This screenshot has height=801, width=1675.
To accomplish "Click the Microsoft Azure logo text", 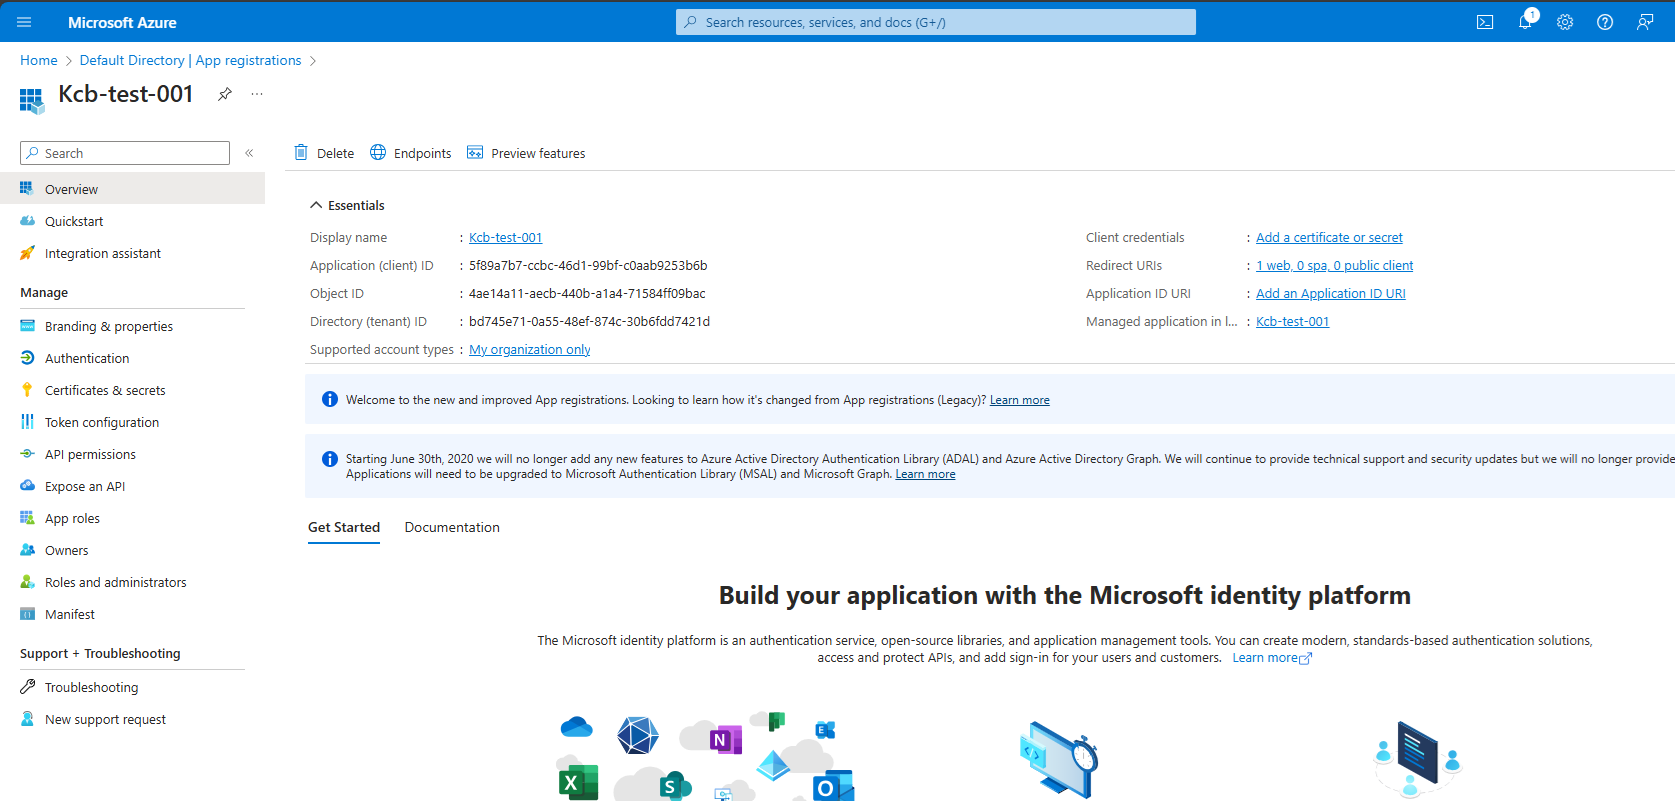I will point(122,22).
